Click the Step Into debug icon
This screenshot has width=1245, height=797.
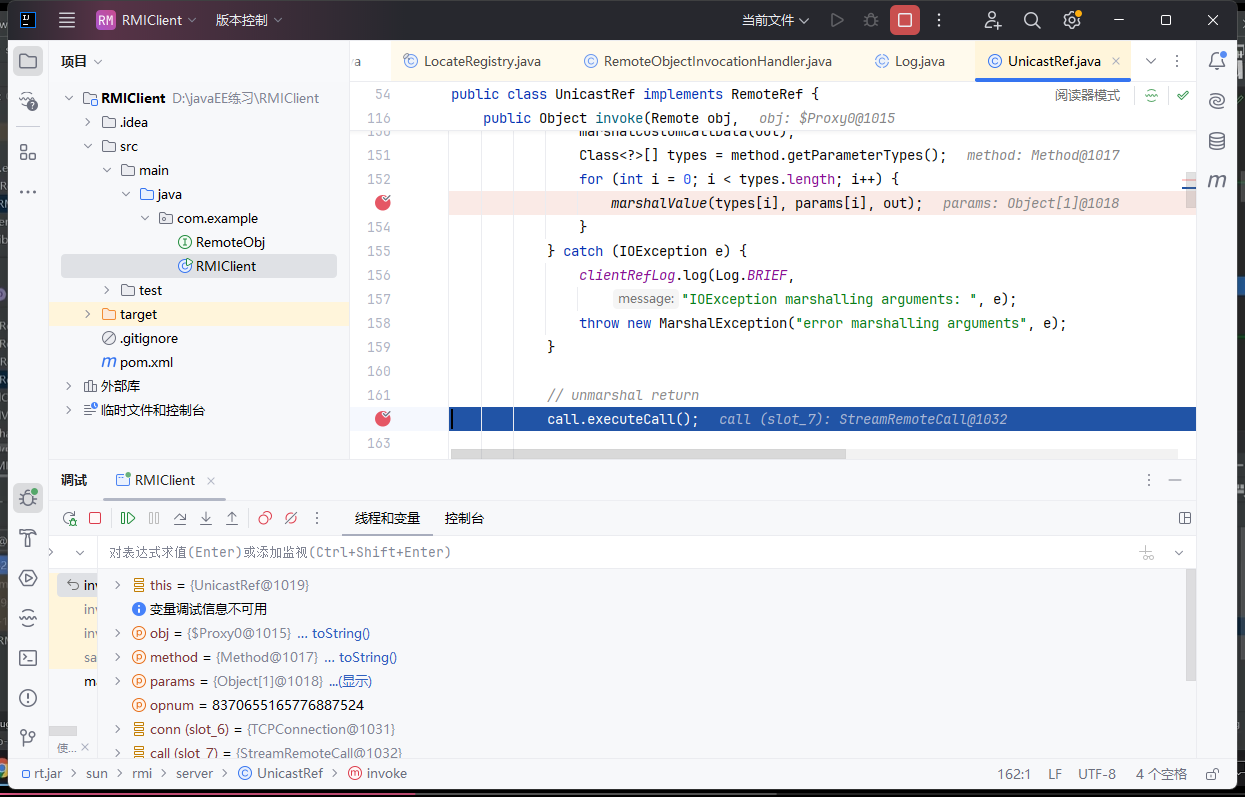tap(206, 518)
